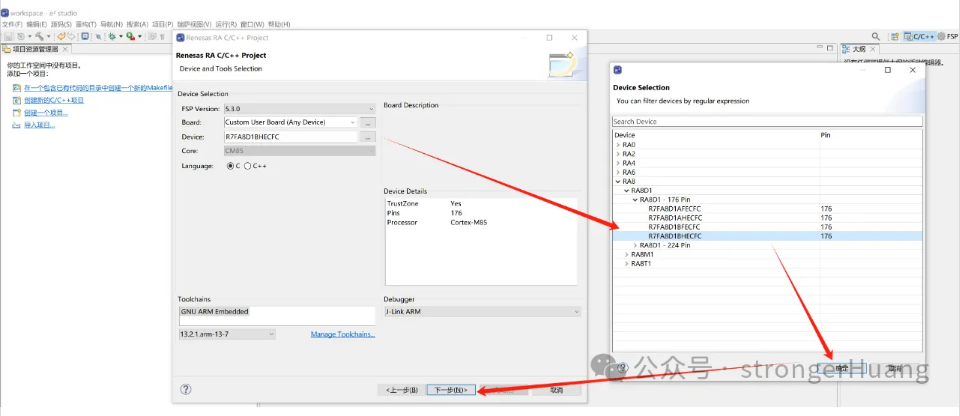Expand the RA8D1 - 224 Pin node
Screen dimensions: 960x416
(635, 245)
